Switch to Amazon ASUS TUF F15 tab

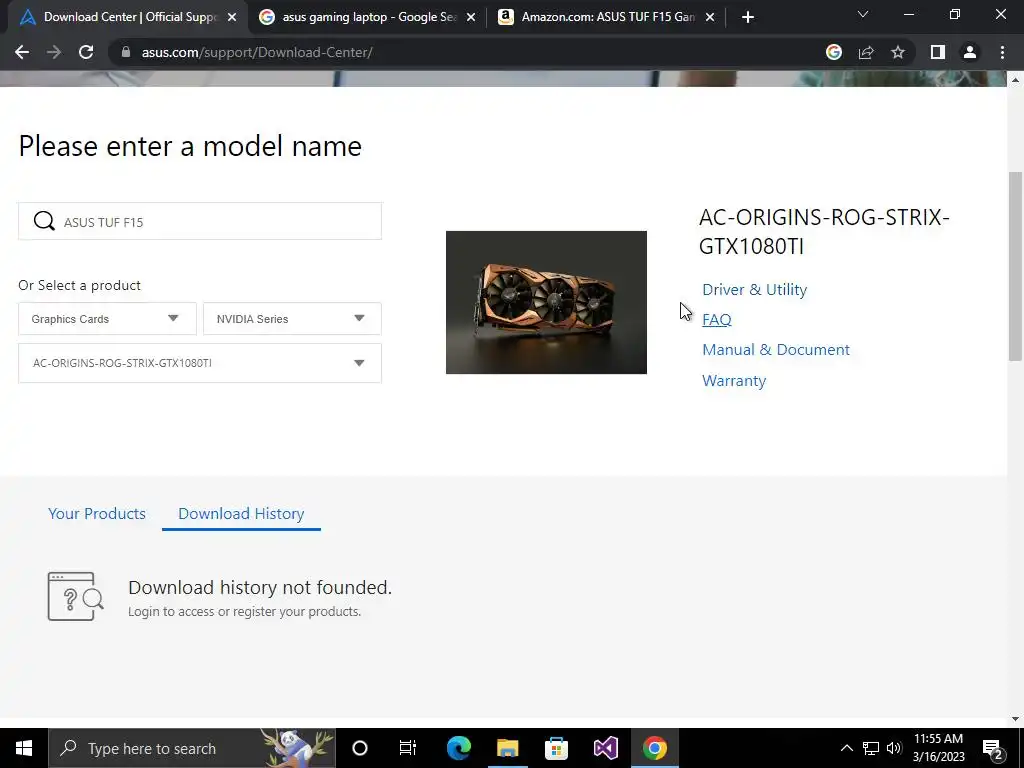click(608, 17)
